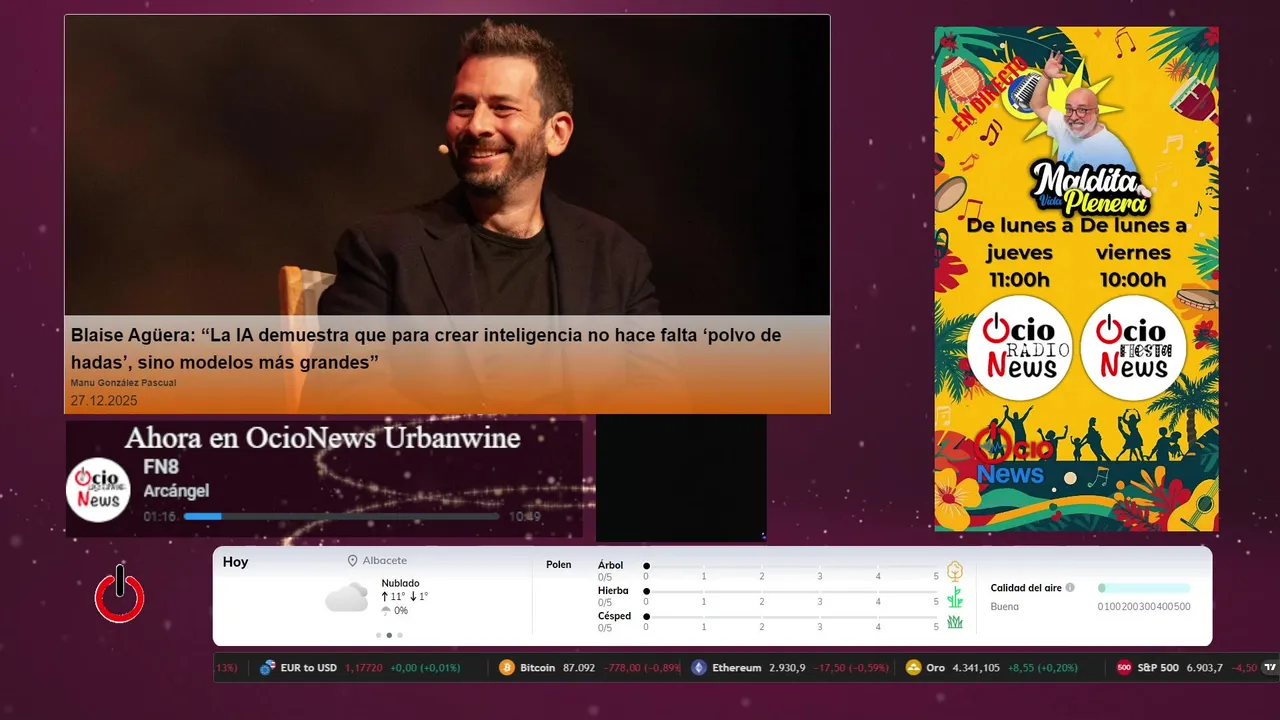Select the middle weather carousel dot

(x=389, y=635)
